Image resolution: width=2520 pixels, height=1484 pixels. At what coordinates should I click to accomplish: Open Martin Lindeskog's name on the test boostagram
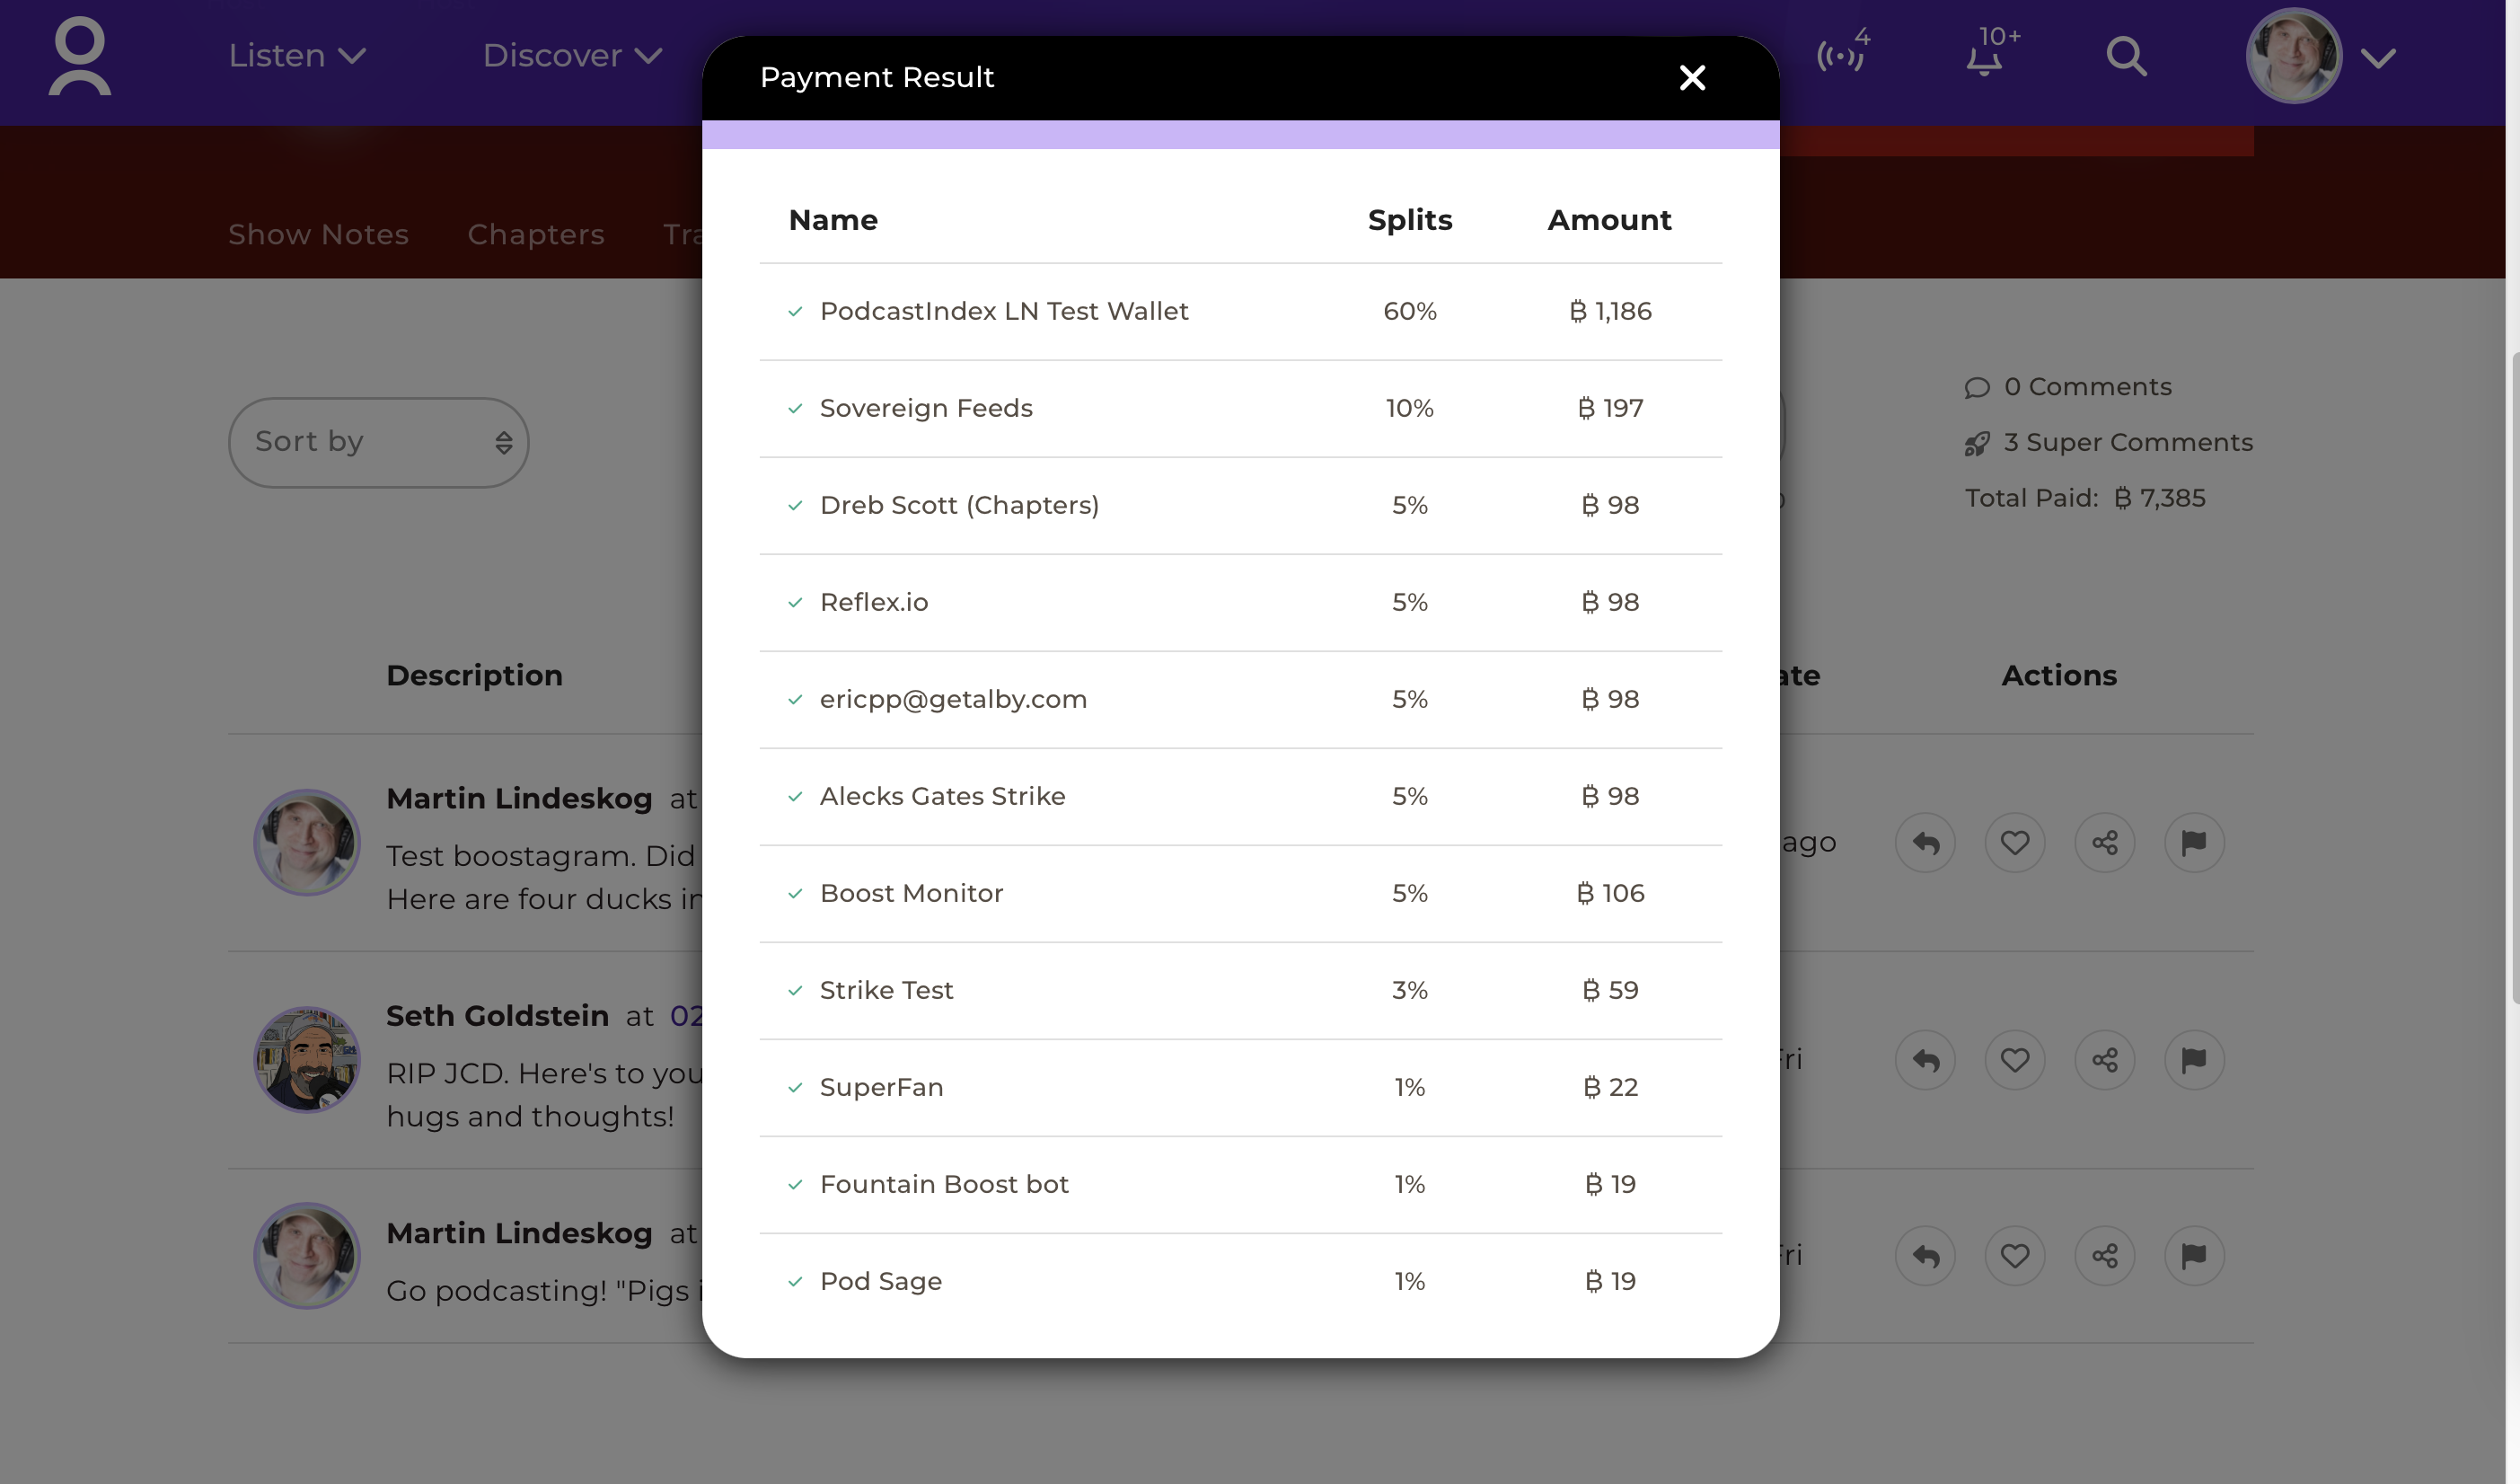point(519,799)
